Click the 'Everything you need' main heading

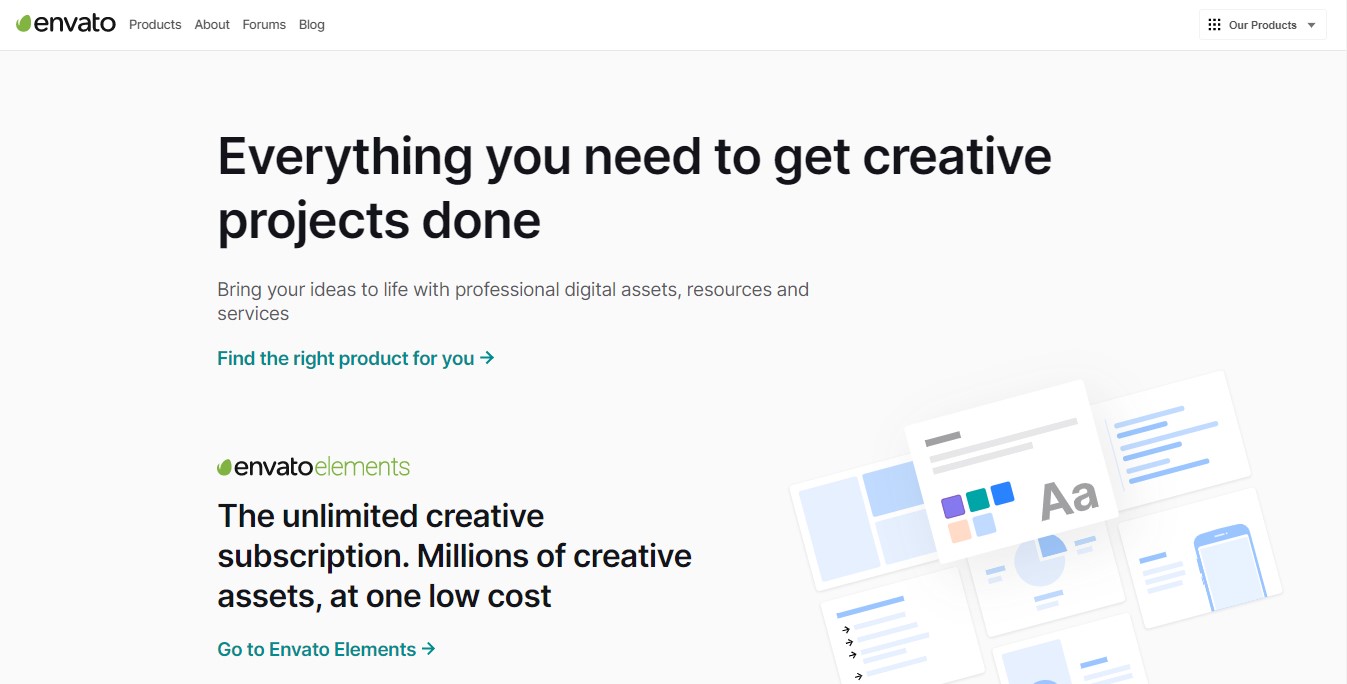click(x=634, y=188)
